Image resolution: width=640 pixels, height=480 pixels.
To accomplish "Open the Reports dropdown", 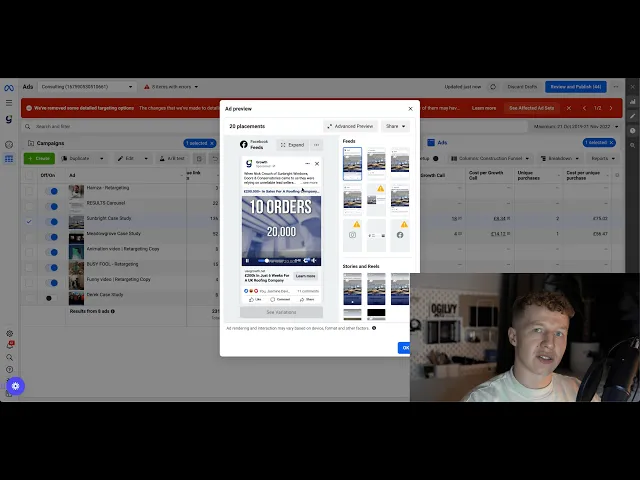I will tap(603, 158).
